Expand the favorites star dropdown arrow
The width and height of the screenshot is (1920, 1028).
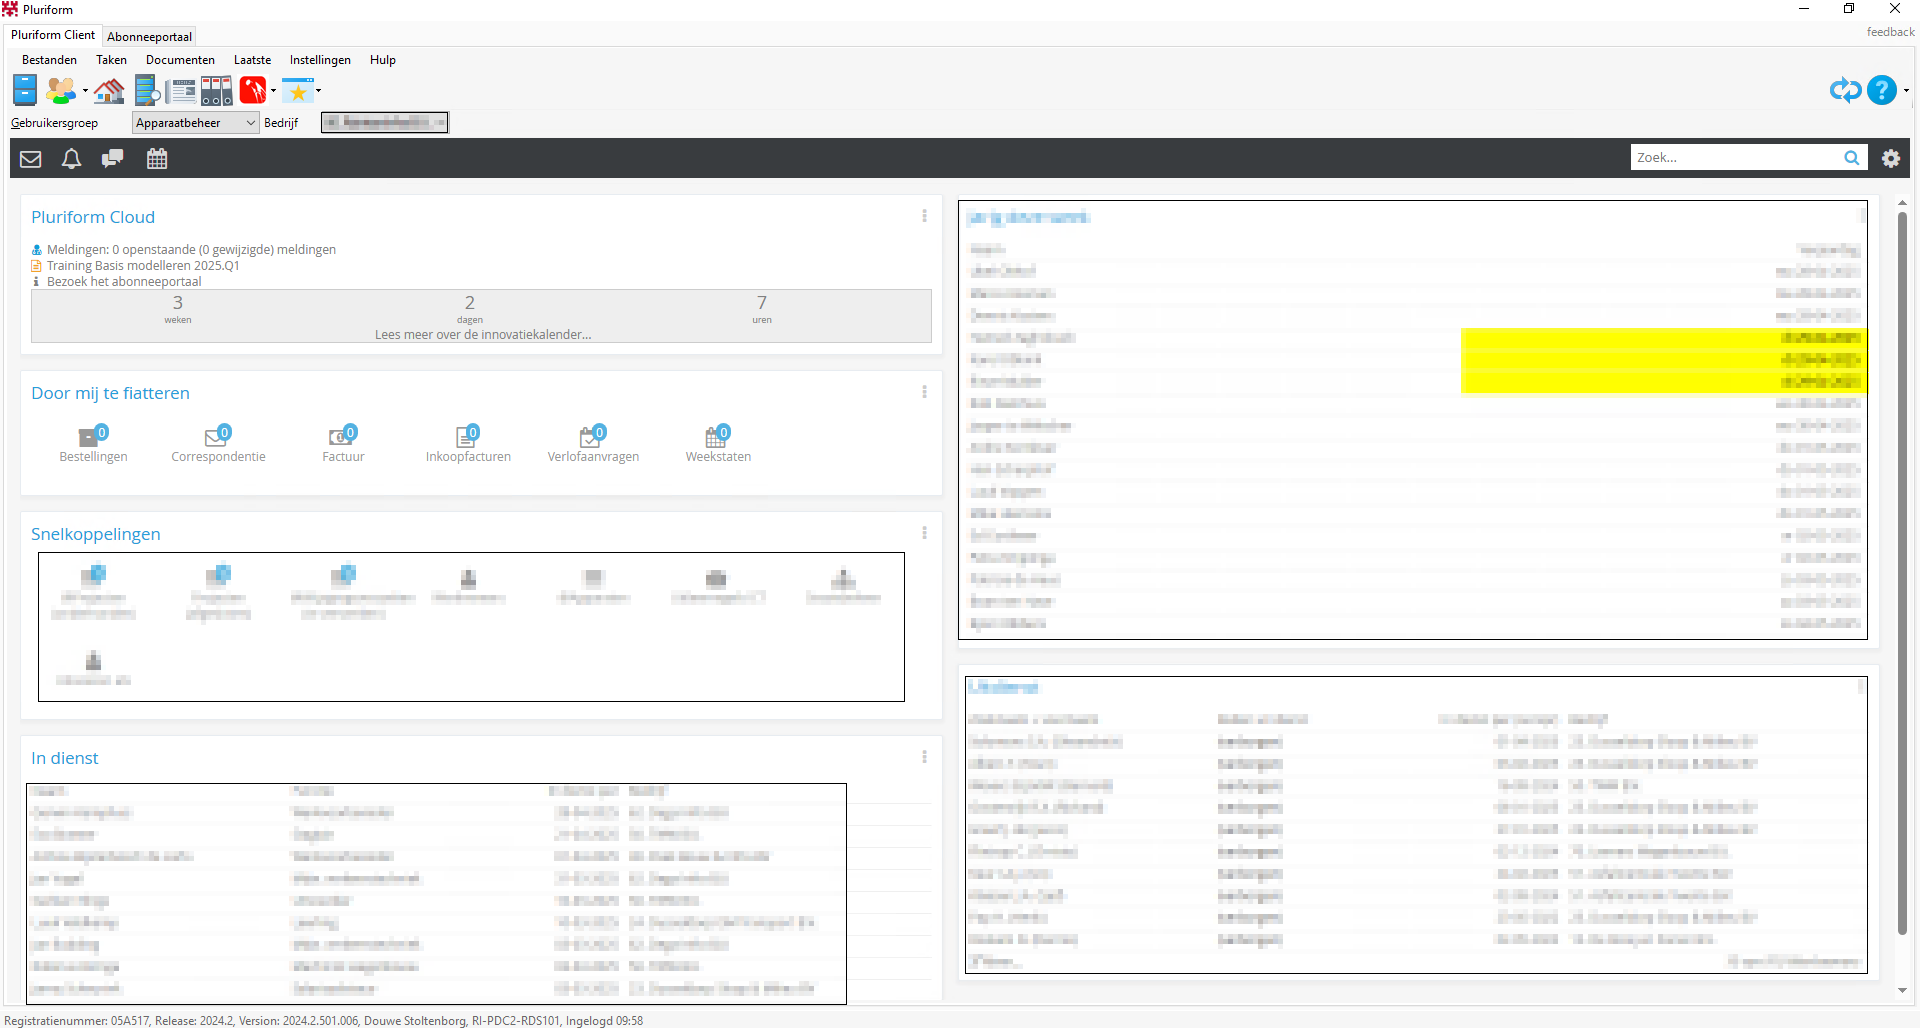318,91
